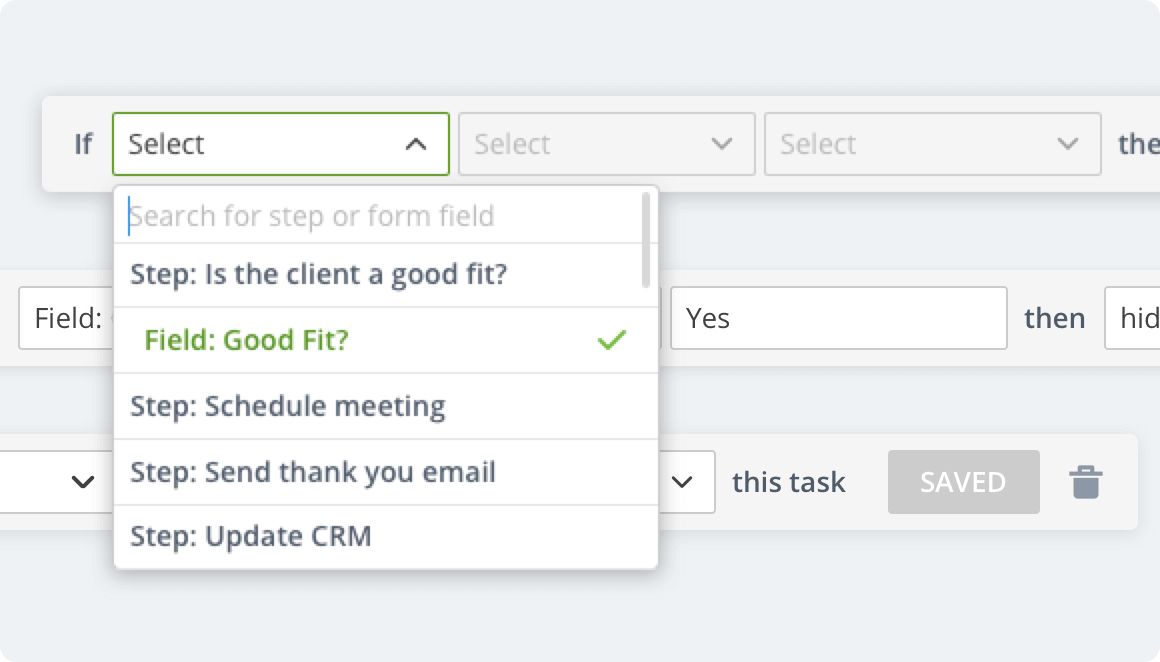Delete the rule using the trash icon

(x=1087, y=482)
